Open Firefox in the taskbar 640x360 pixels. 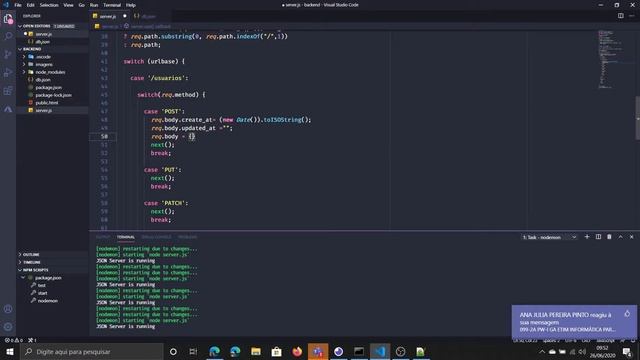tap(297, 351)
